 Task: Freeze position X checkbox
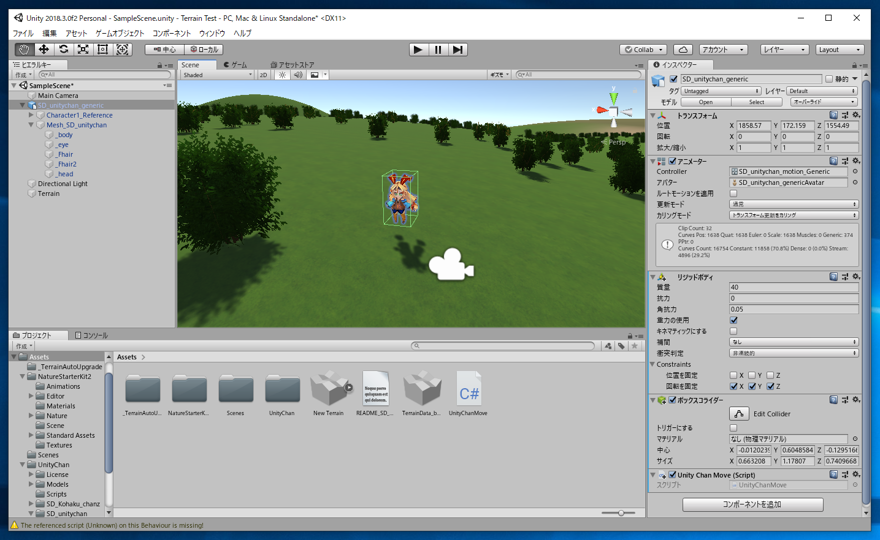tap(734, 375)
